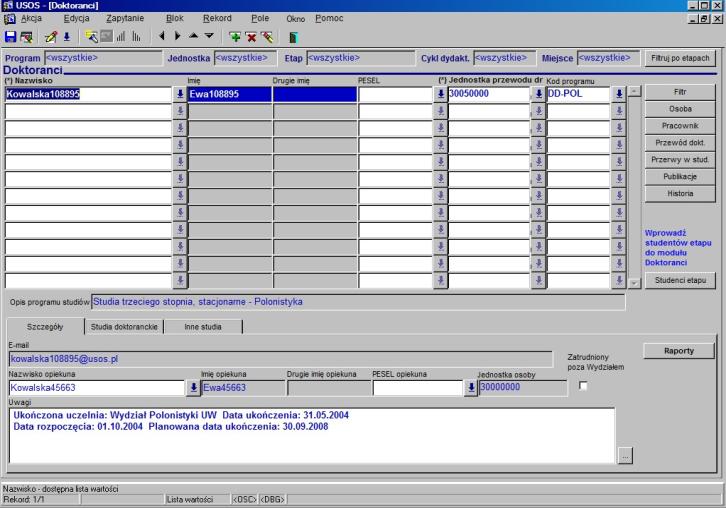The height and width of the screenshot is (508, 726).
Task: Click the toolbar list of values down-arrow icon
Action: (67, 37)
